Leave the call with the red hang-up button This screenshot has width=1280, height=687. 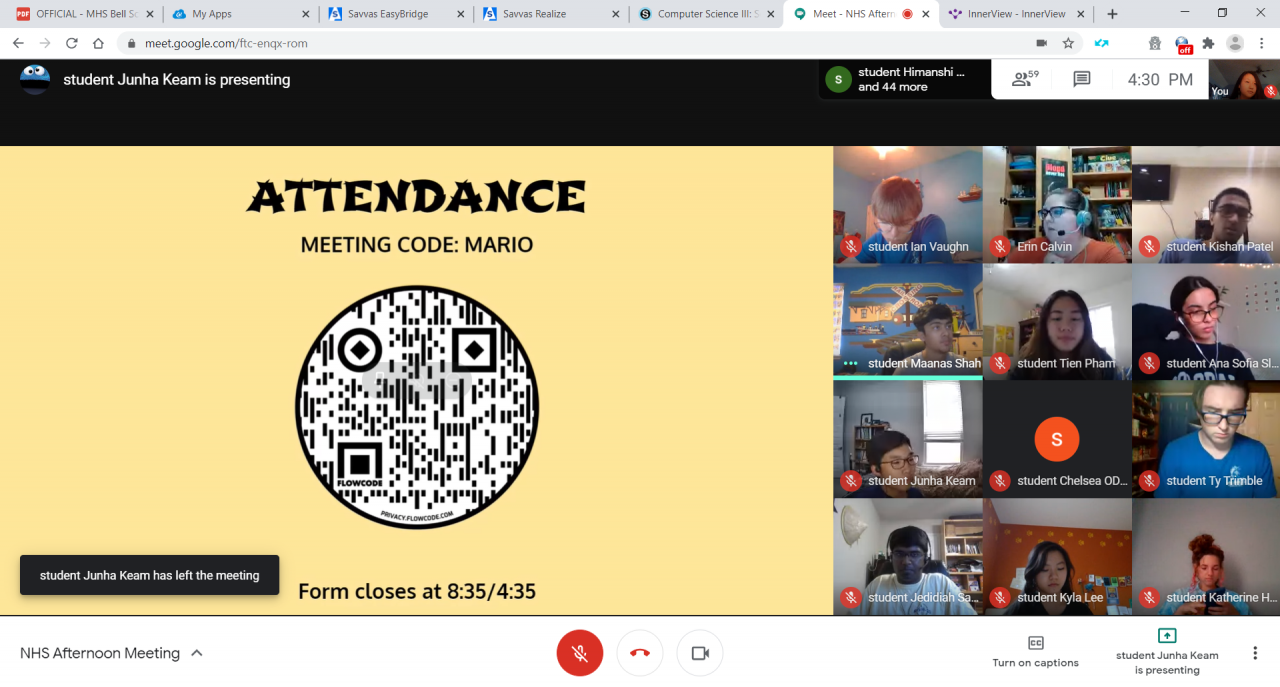pyautogui.click(x=640, y=653)
